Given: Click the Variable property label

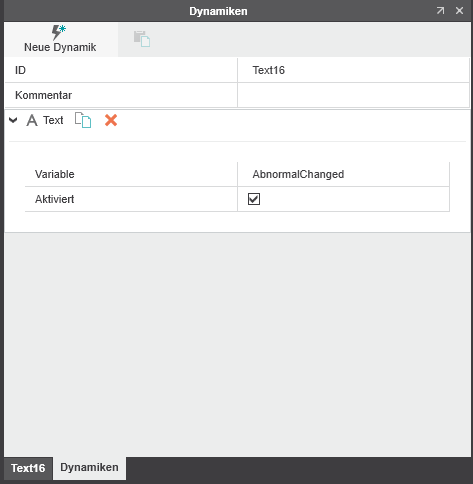Looking at the screenshot, I should pyautogui.click(x=55, y=174).
